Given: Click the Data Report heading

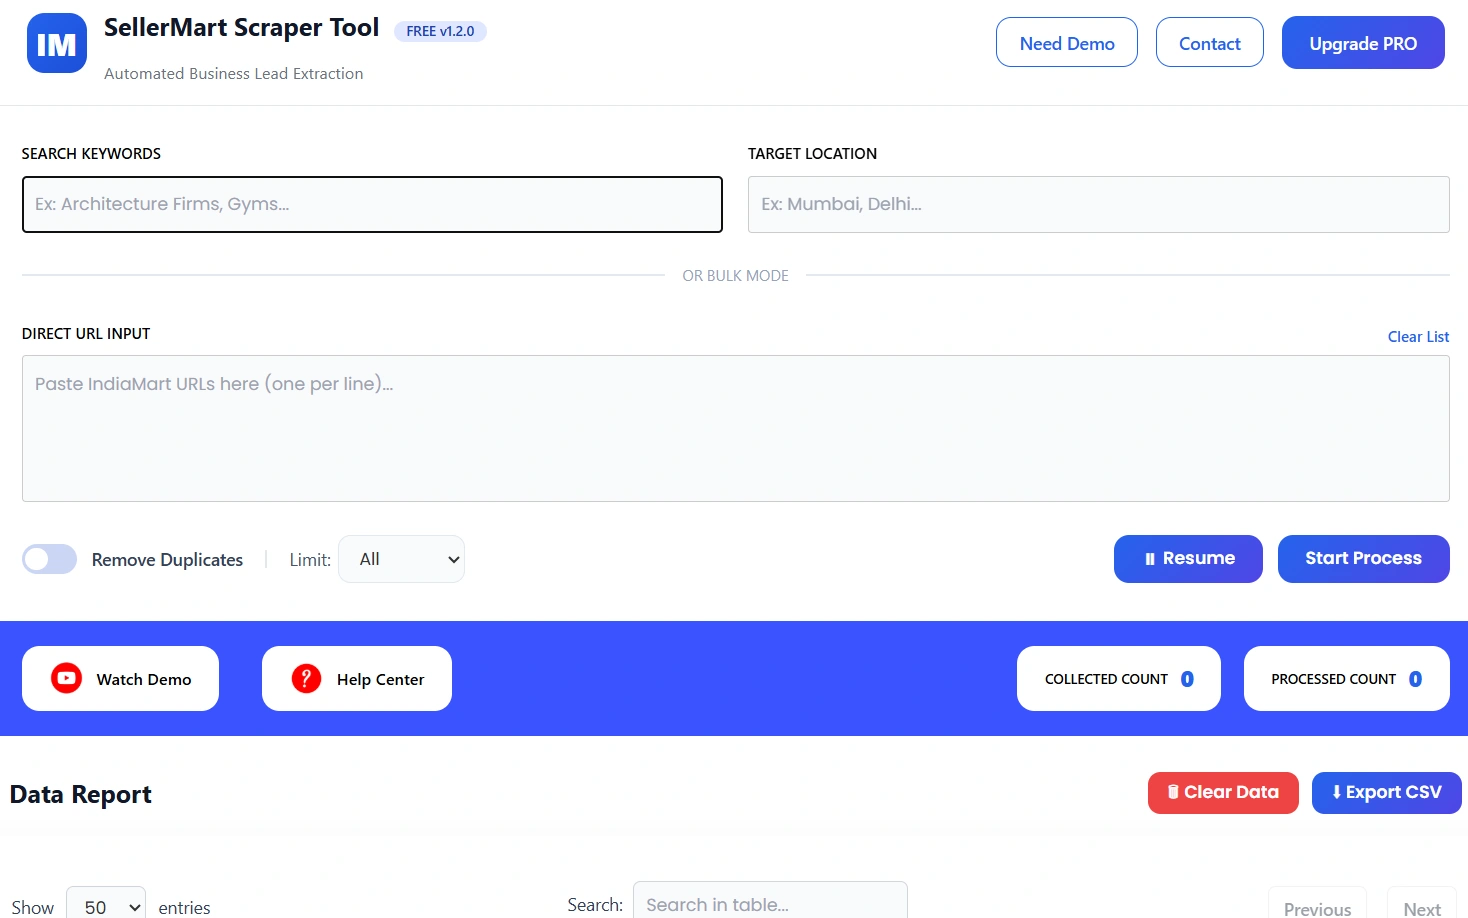Looking at the screenshot, I should pyautogui.click(x=81, y=794).
